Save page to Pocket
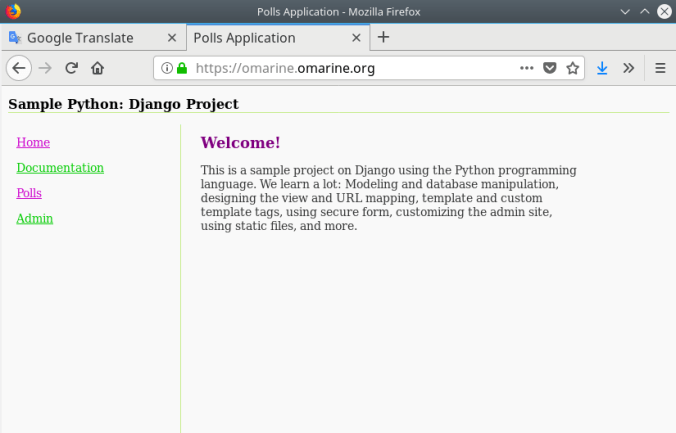Screen dimensions: 676x433 550,68
